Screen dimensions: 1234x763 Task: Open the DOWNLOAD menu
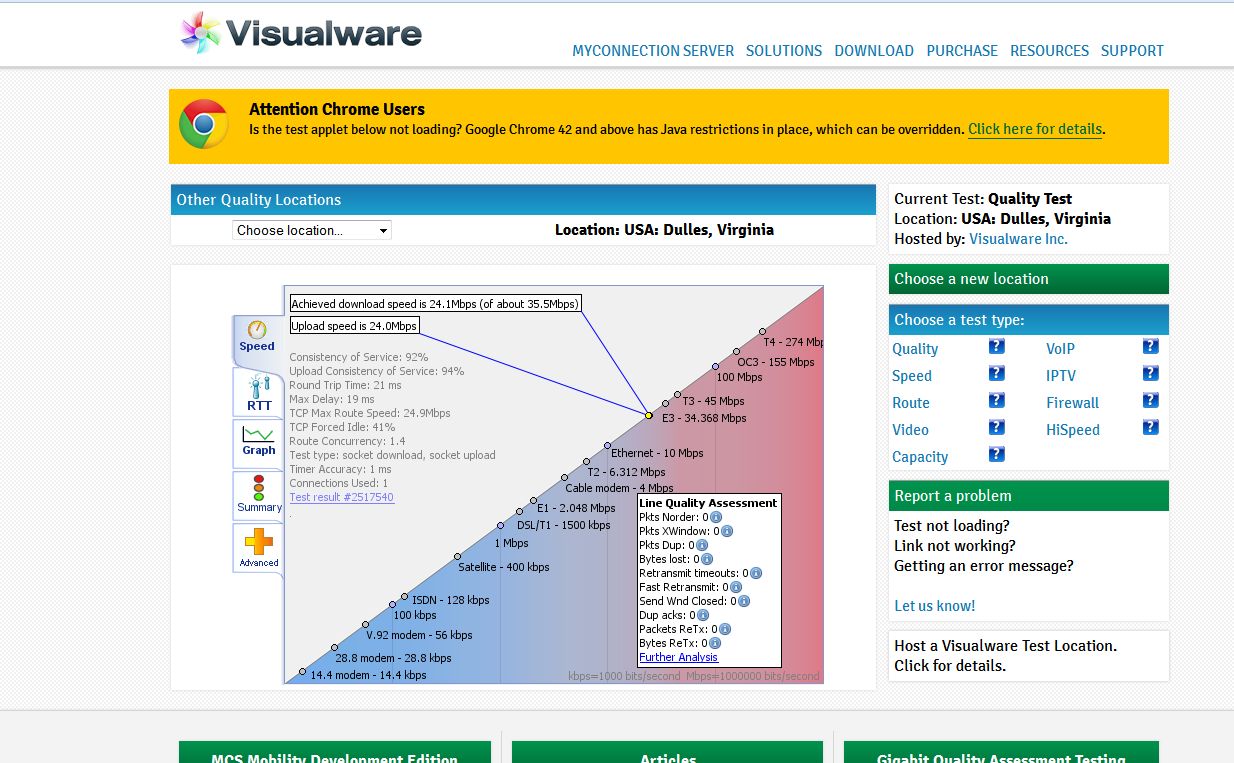pos(874,51)
